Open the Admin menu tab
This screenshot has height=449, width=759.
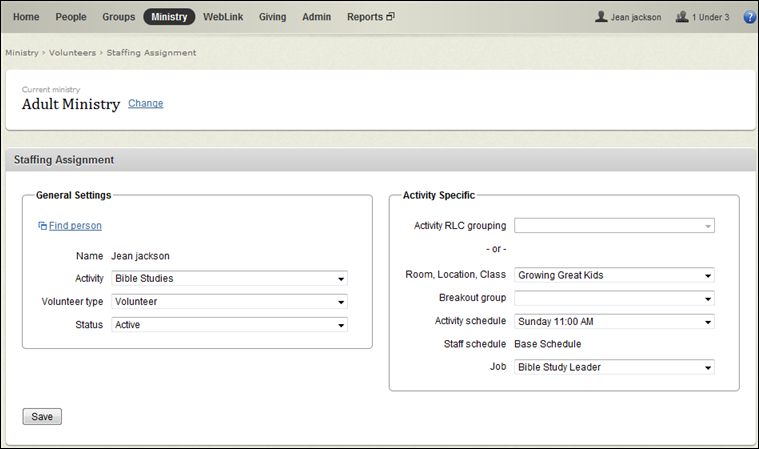click(316, 17)
